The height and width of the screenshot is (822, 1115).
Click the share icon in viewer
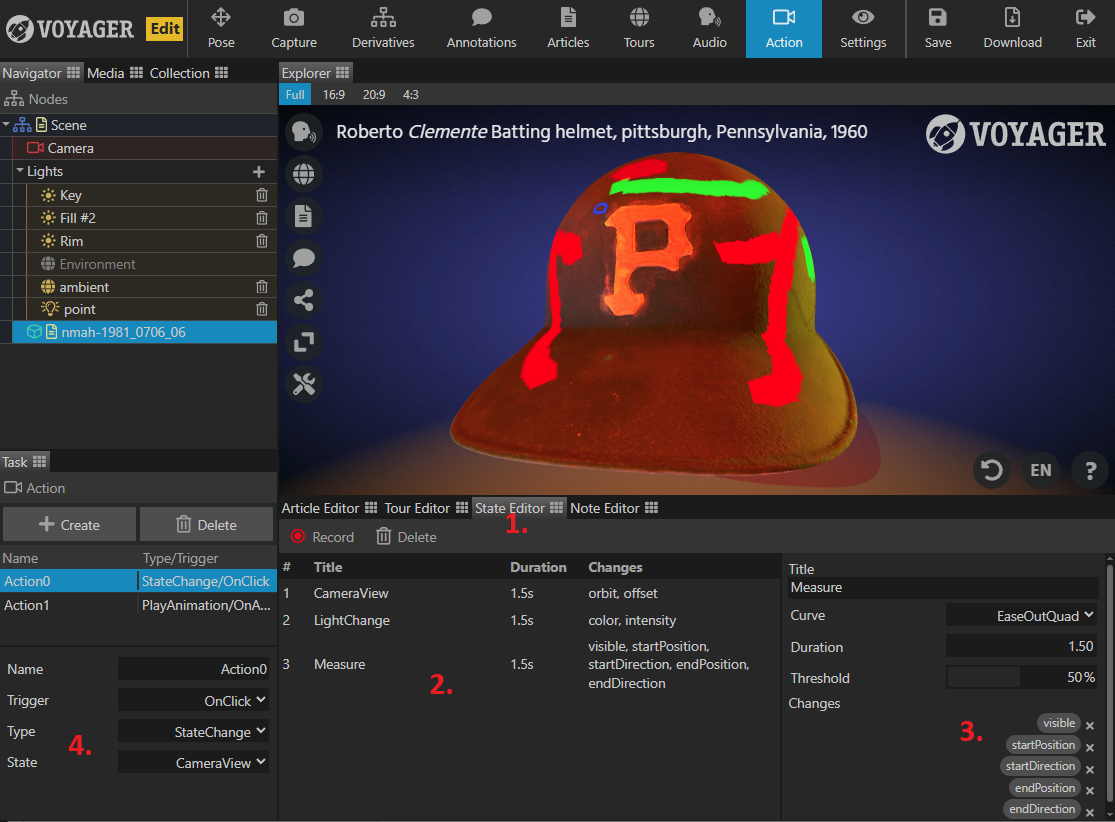[304, 300]
